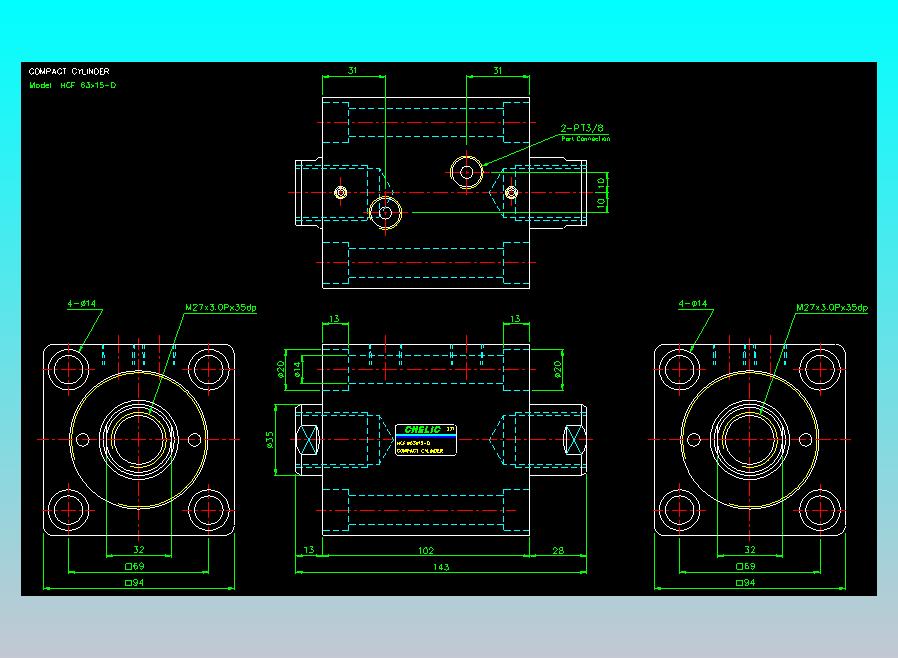Click the "2-PT3/8" port callout
This screenshot has height=658, width=898.
click(581, 128)
